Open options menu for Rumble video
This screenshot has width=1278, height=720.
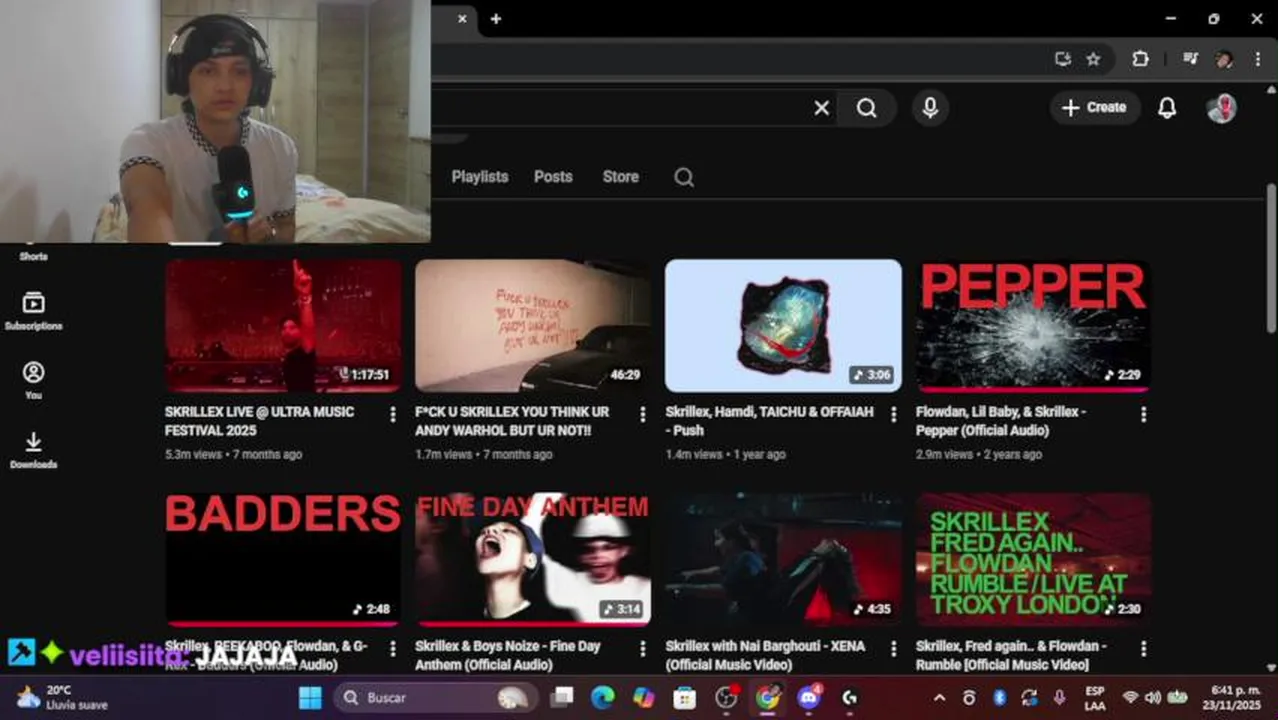(1143, 649)
